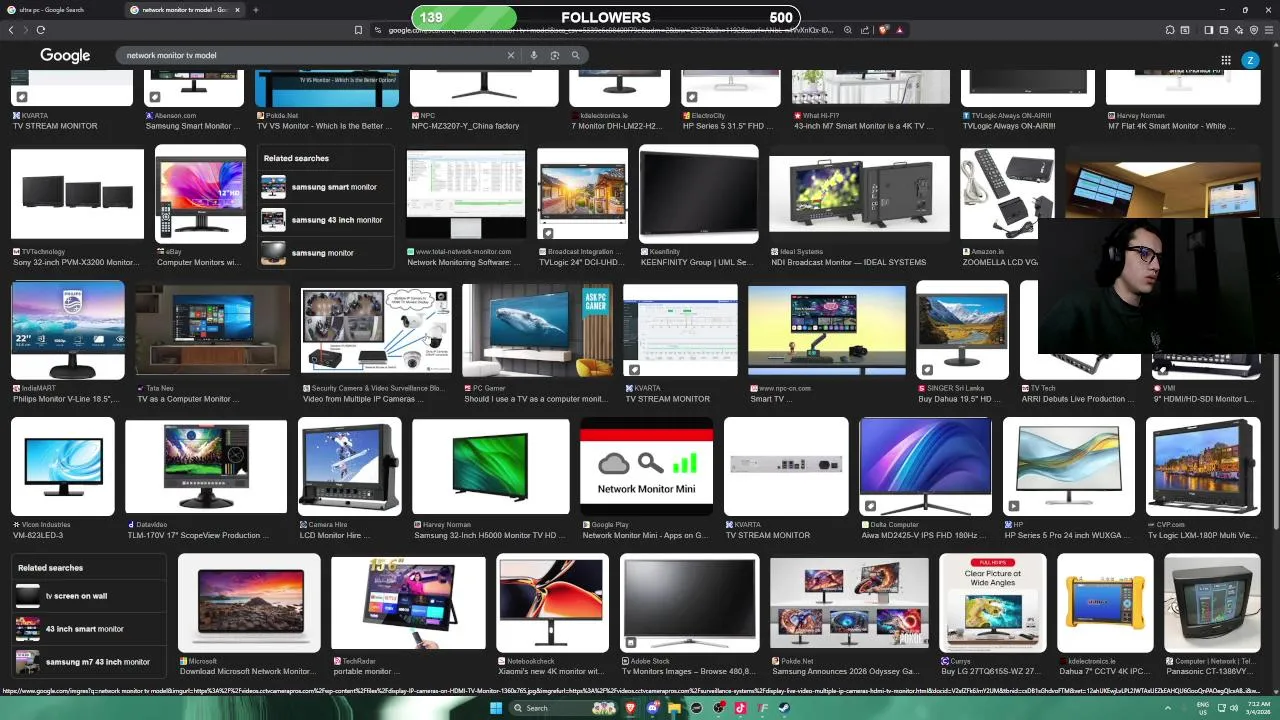Viewport: 1280px width, 720px height.
Task: Open Panasonic CT-1388VY CRT monitor image
Action: click(1212, 603)
